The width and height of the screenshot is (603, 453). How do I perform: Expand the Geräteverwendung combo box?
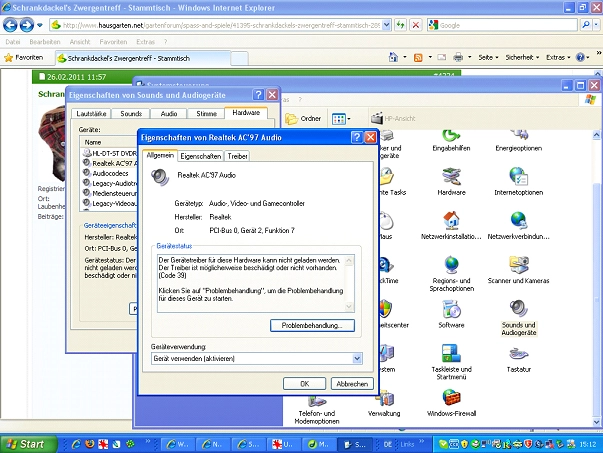pos(357,358)
